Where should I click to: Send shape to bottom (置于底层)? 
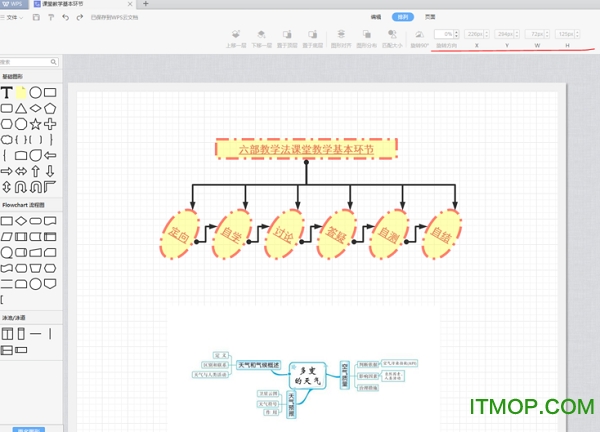314,39
